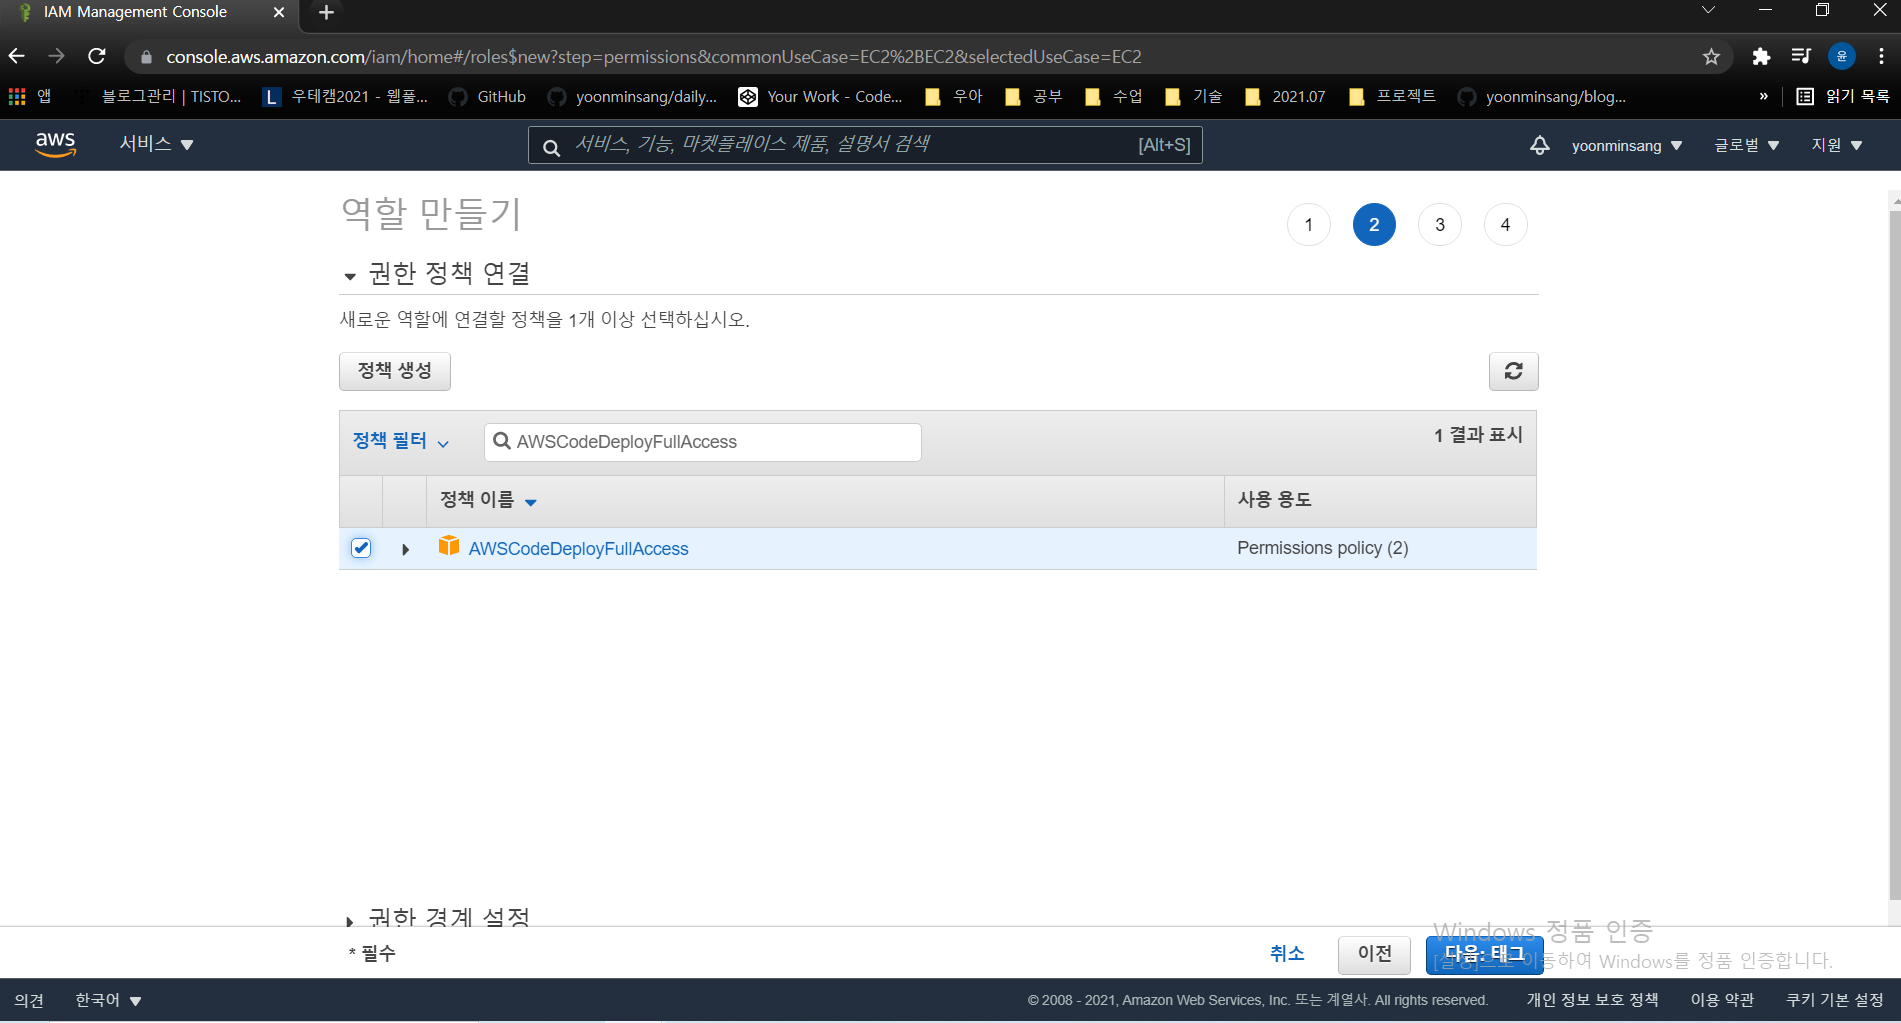Select wizard step 2 indicator

pos(1374,225)
